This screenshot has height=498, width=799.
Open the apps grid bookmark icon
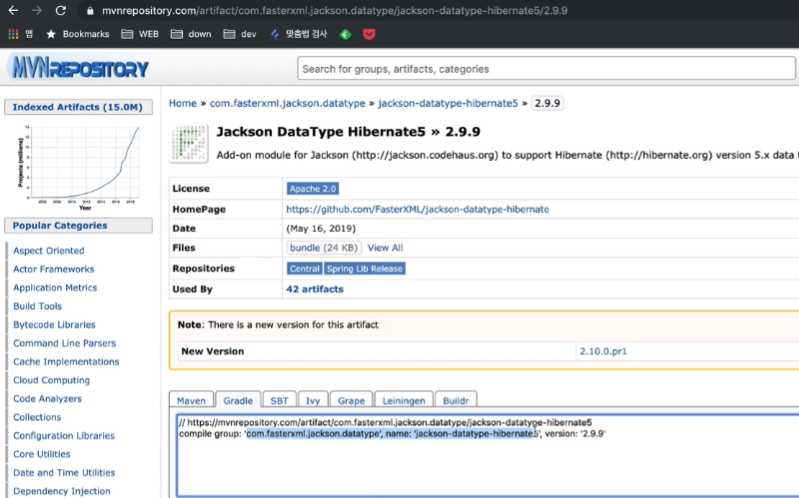pos(13,34)
